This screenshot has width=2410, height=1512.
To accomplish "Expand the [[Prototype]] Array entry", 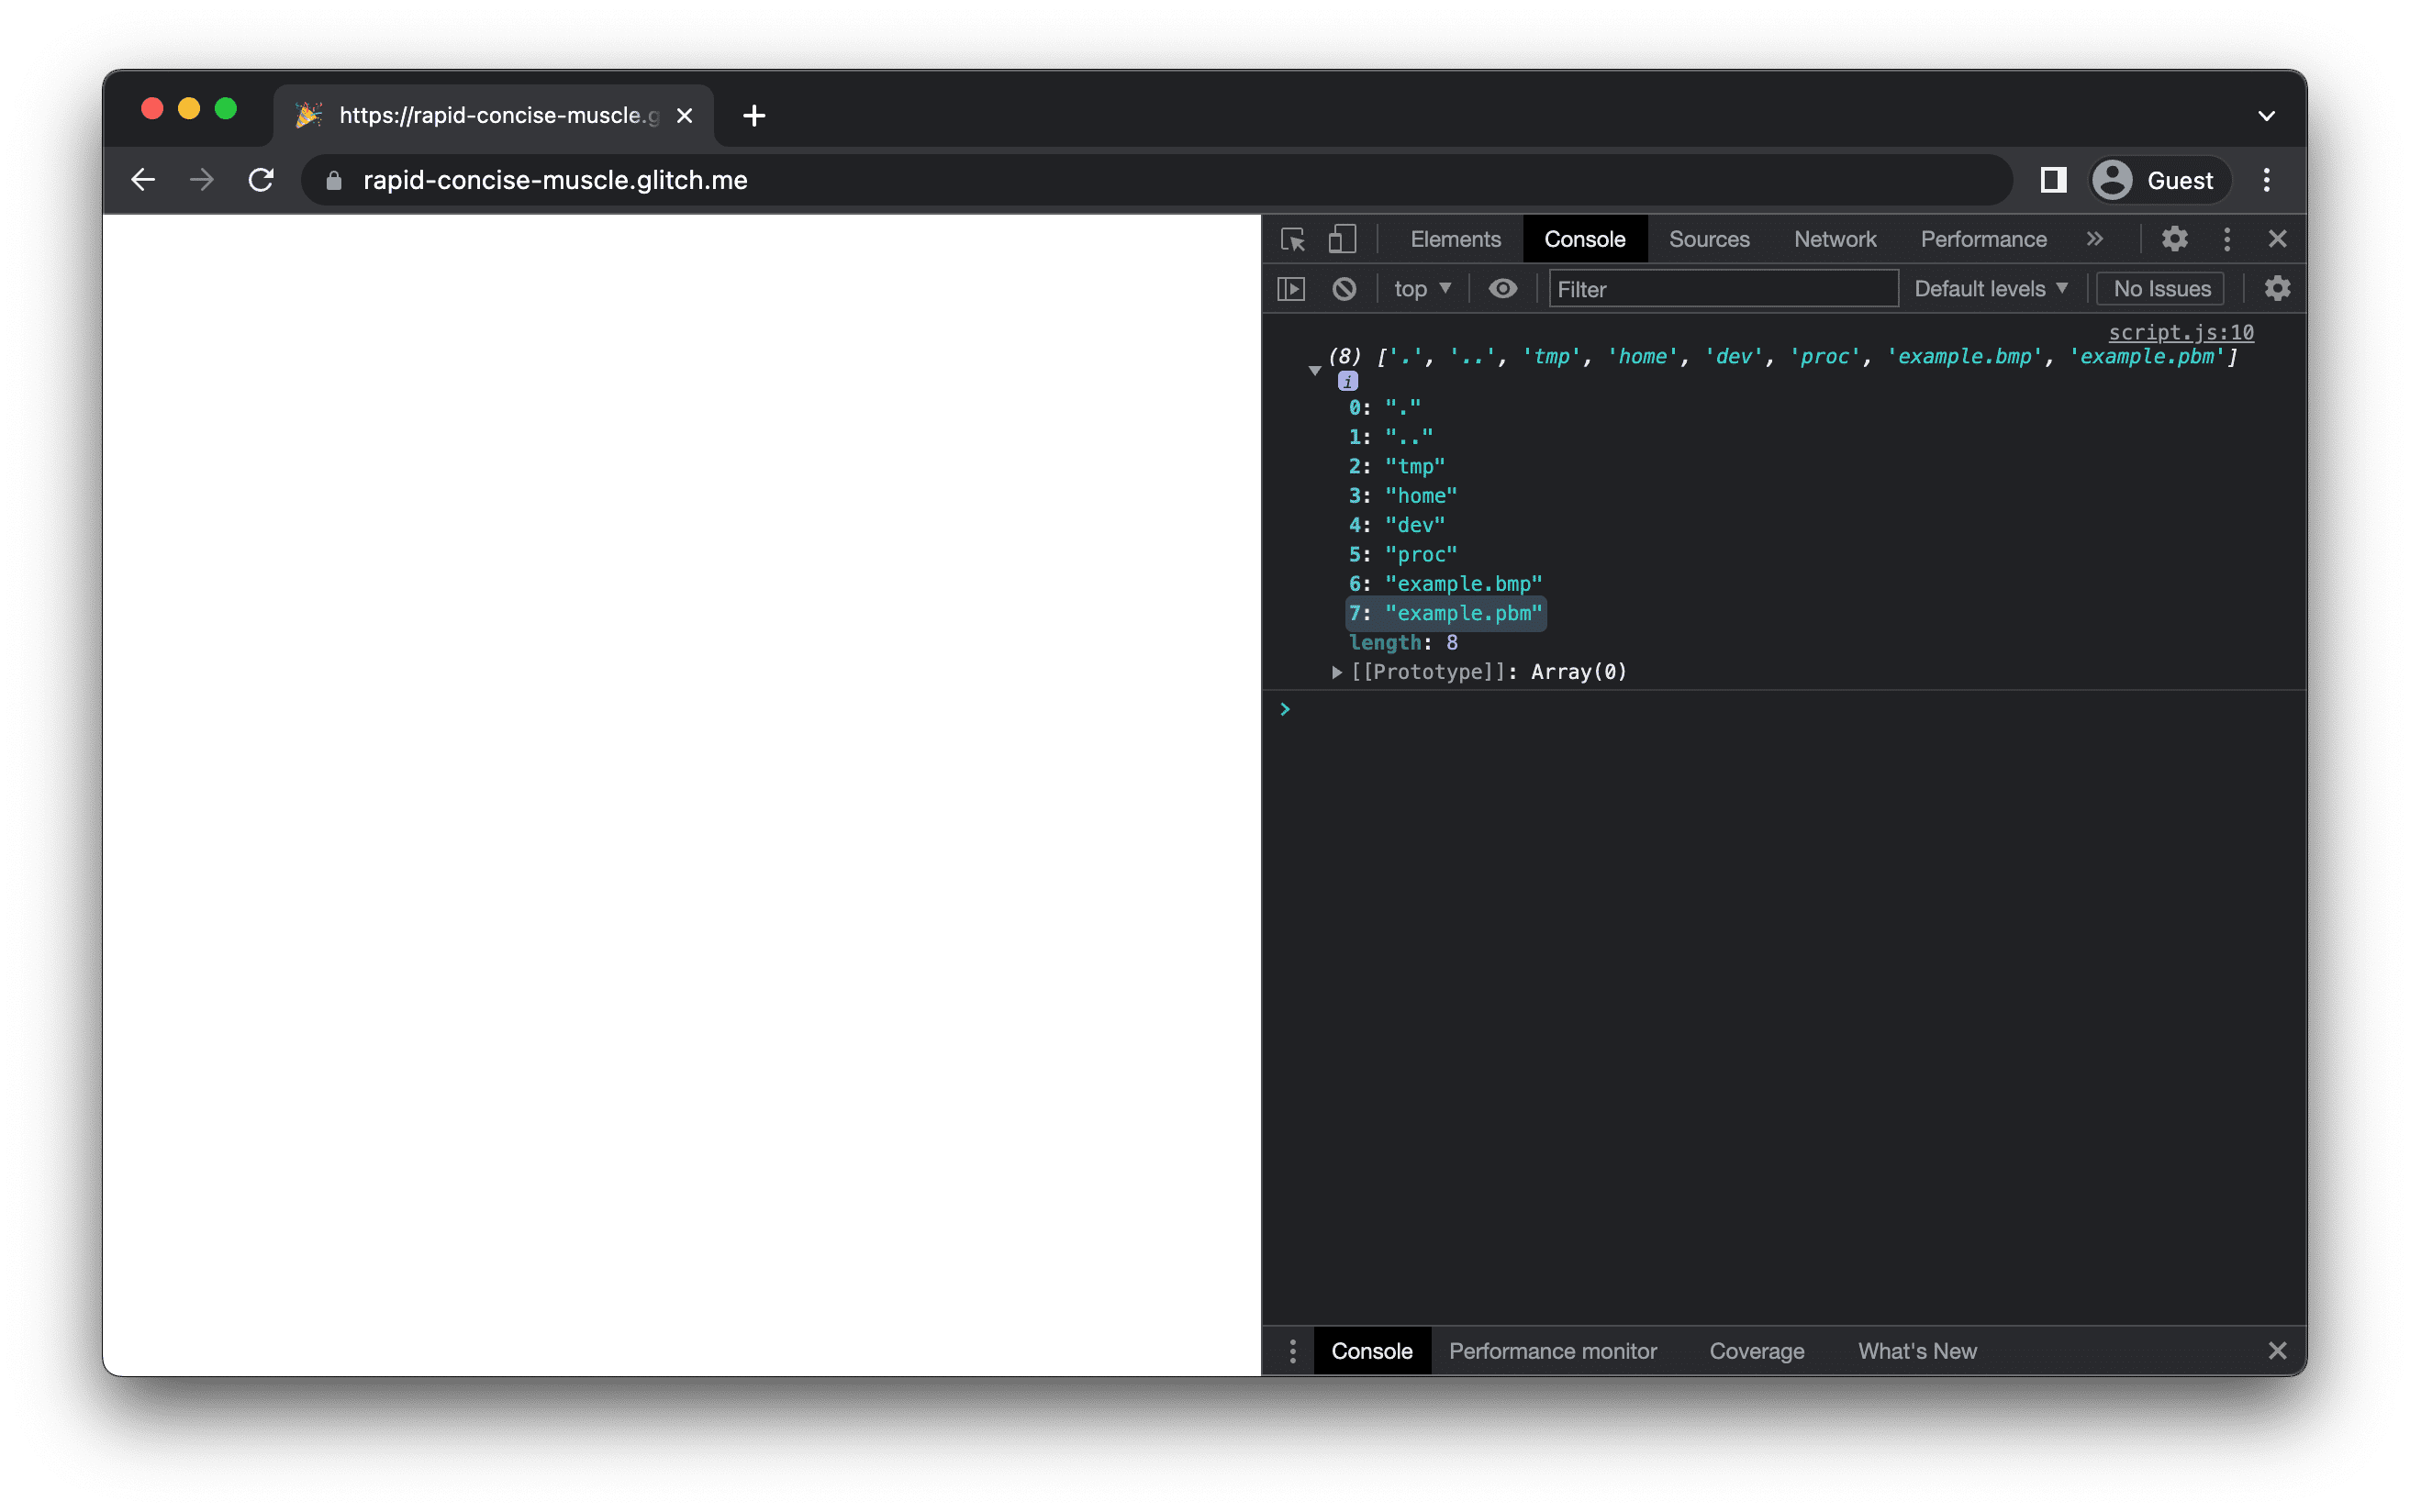I will (x=1330, y=671).
